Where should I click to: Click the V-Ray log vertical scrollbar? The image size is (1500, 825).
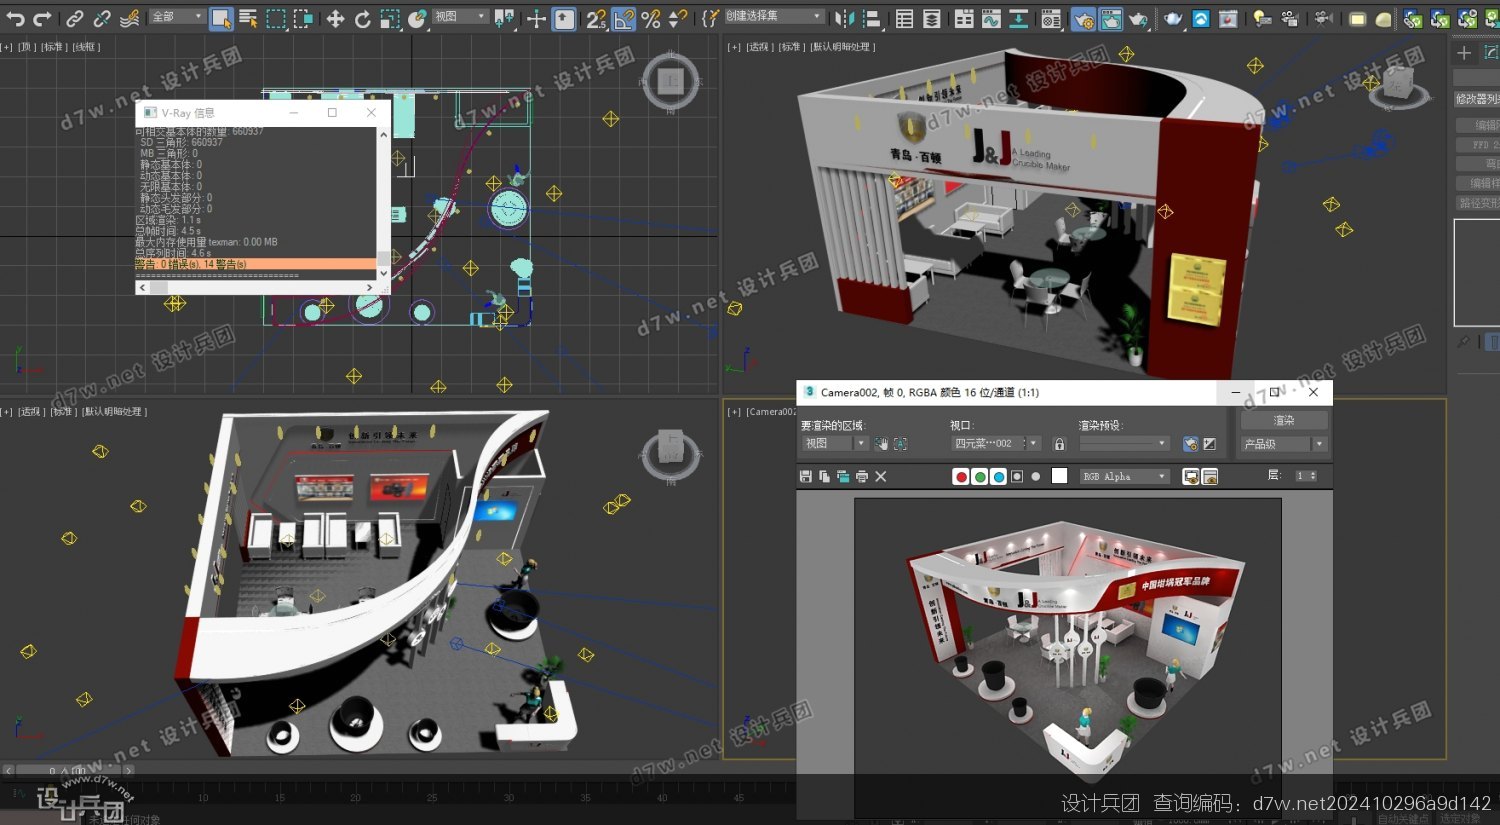click(383, 204)
